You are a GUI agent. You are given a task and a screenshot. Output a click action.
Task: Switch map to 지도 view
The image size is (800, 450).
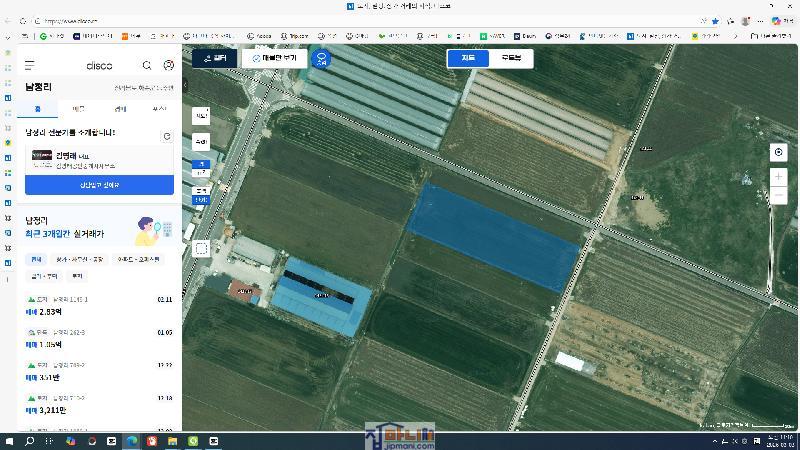[468, 59]
